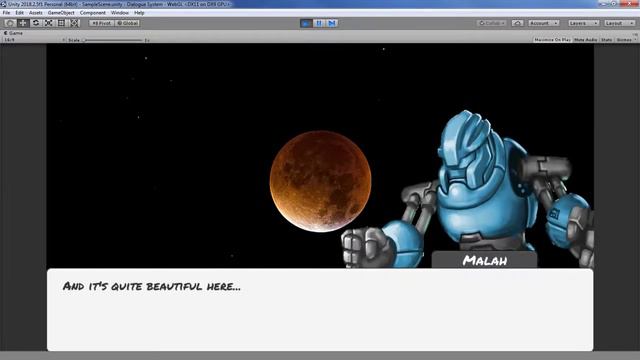Toggle the Global handle rotation button
The width and height of the screenshot is (640, 360).
pyautogui.click(x=127, y=23)
